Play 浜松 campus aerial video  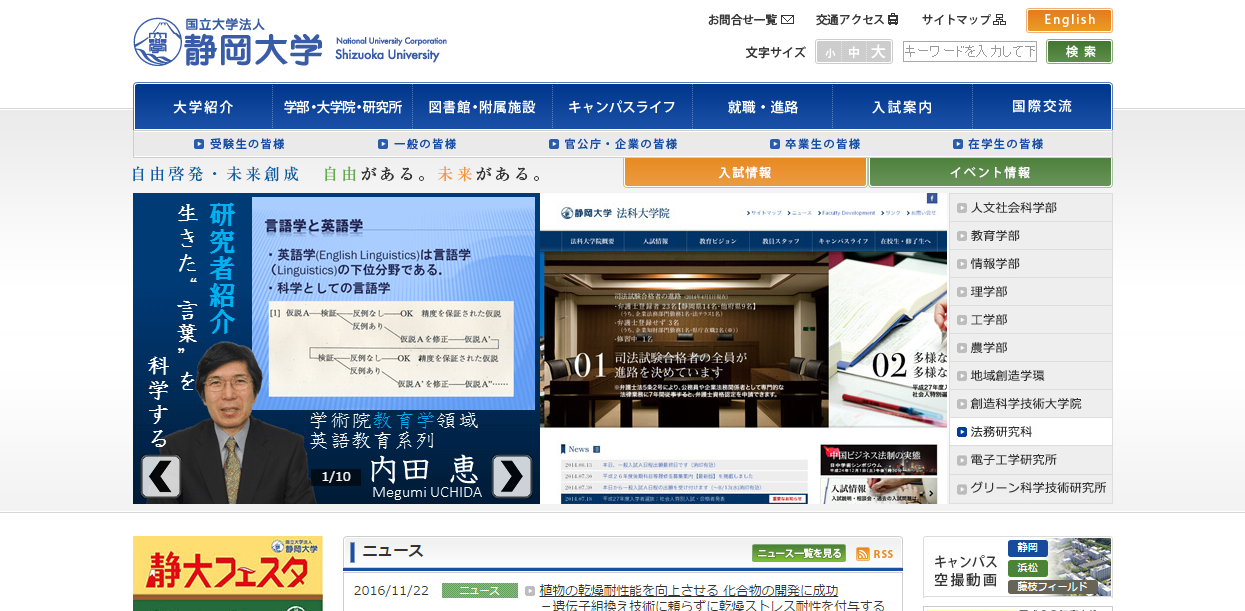point(1028,568)
